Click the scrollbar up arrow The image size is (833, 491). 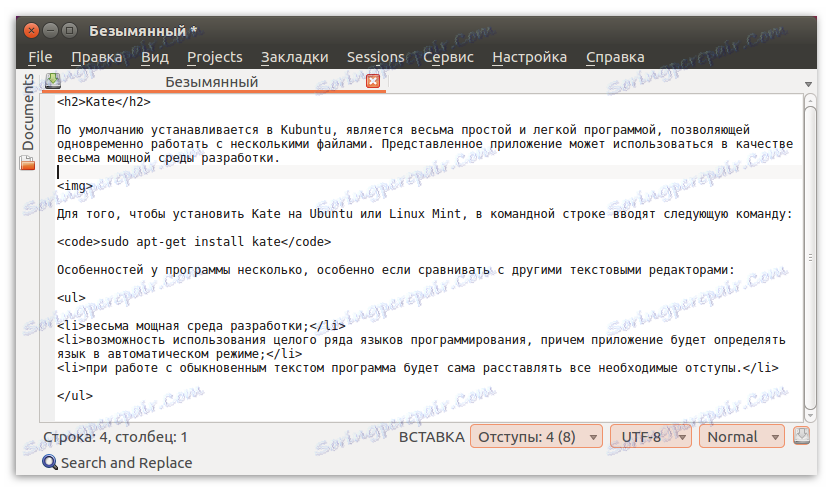tap(810, 100)
